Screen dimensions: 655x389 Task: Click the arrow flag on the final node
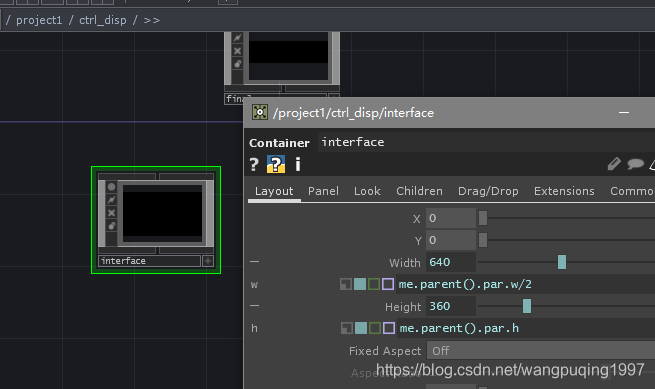tap(237, 38)
